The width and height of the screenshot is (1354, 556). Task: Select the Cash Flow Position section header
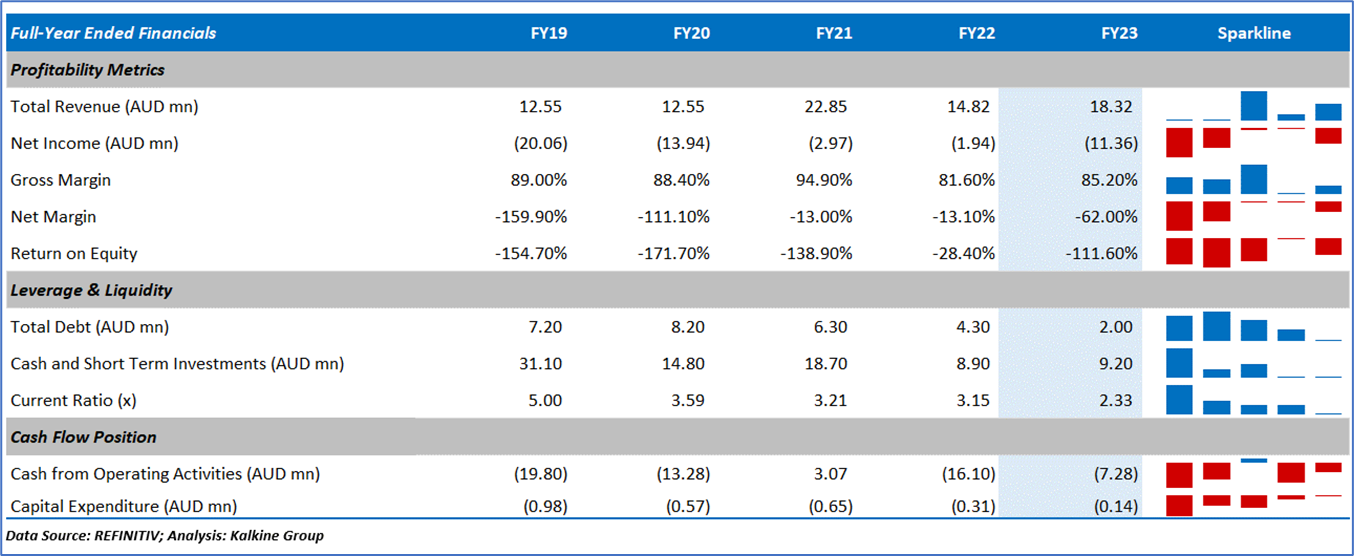coord(84,437)
